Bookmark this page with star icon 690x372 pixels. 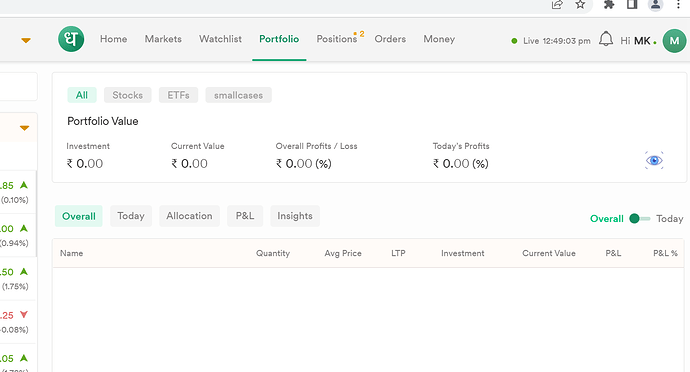[x=580, y=5]
